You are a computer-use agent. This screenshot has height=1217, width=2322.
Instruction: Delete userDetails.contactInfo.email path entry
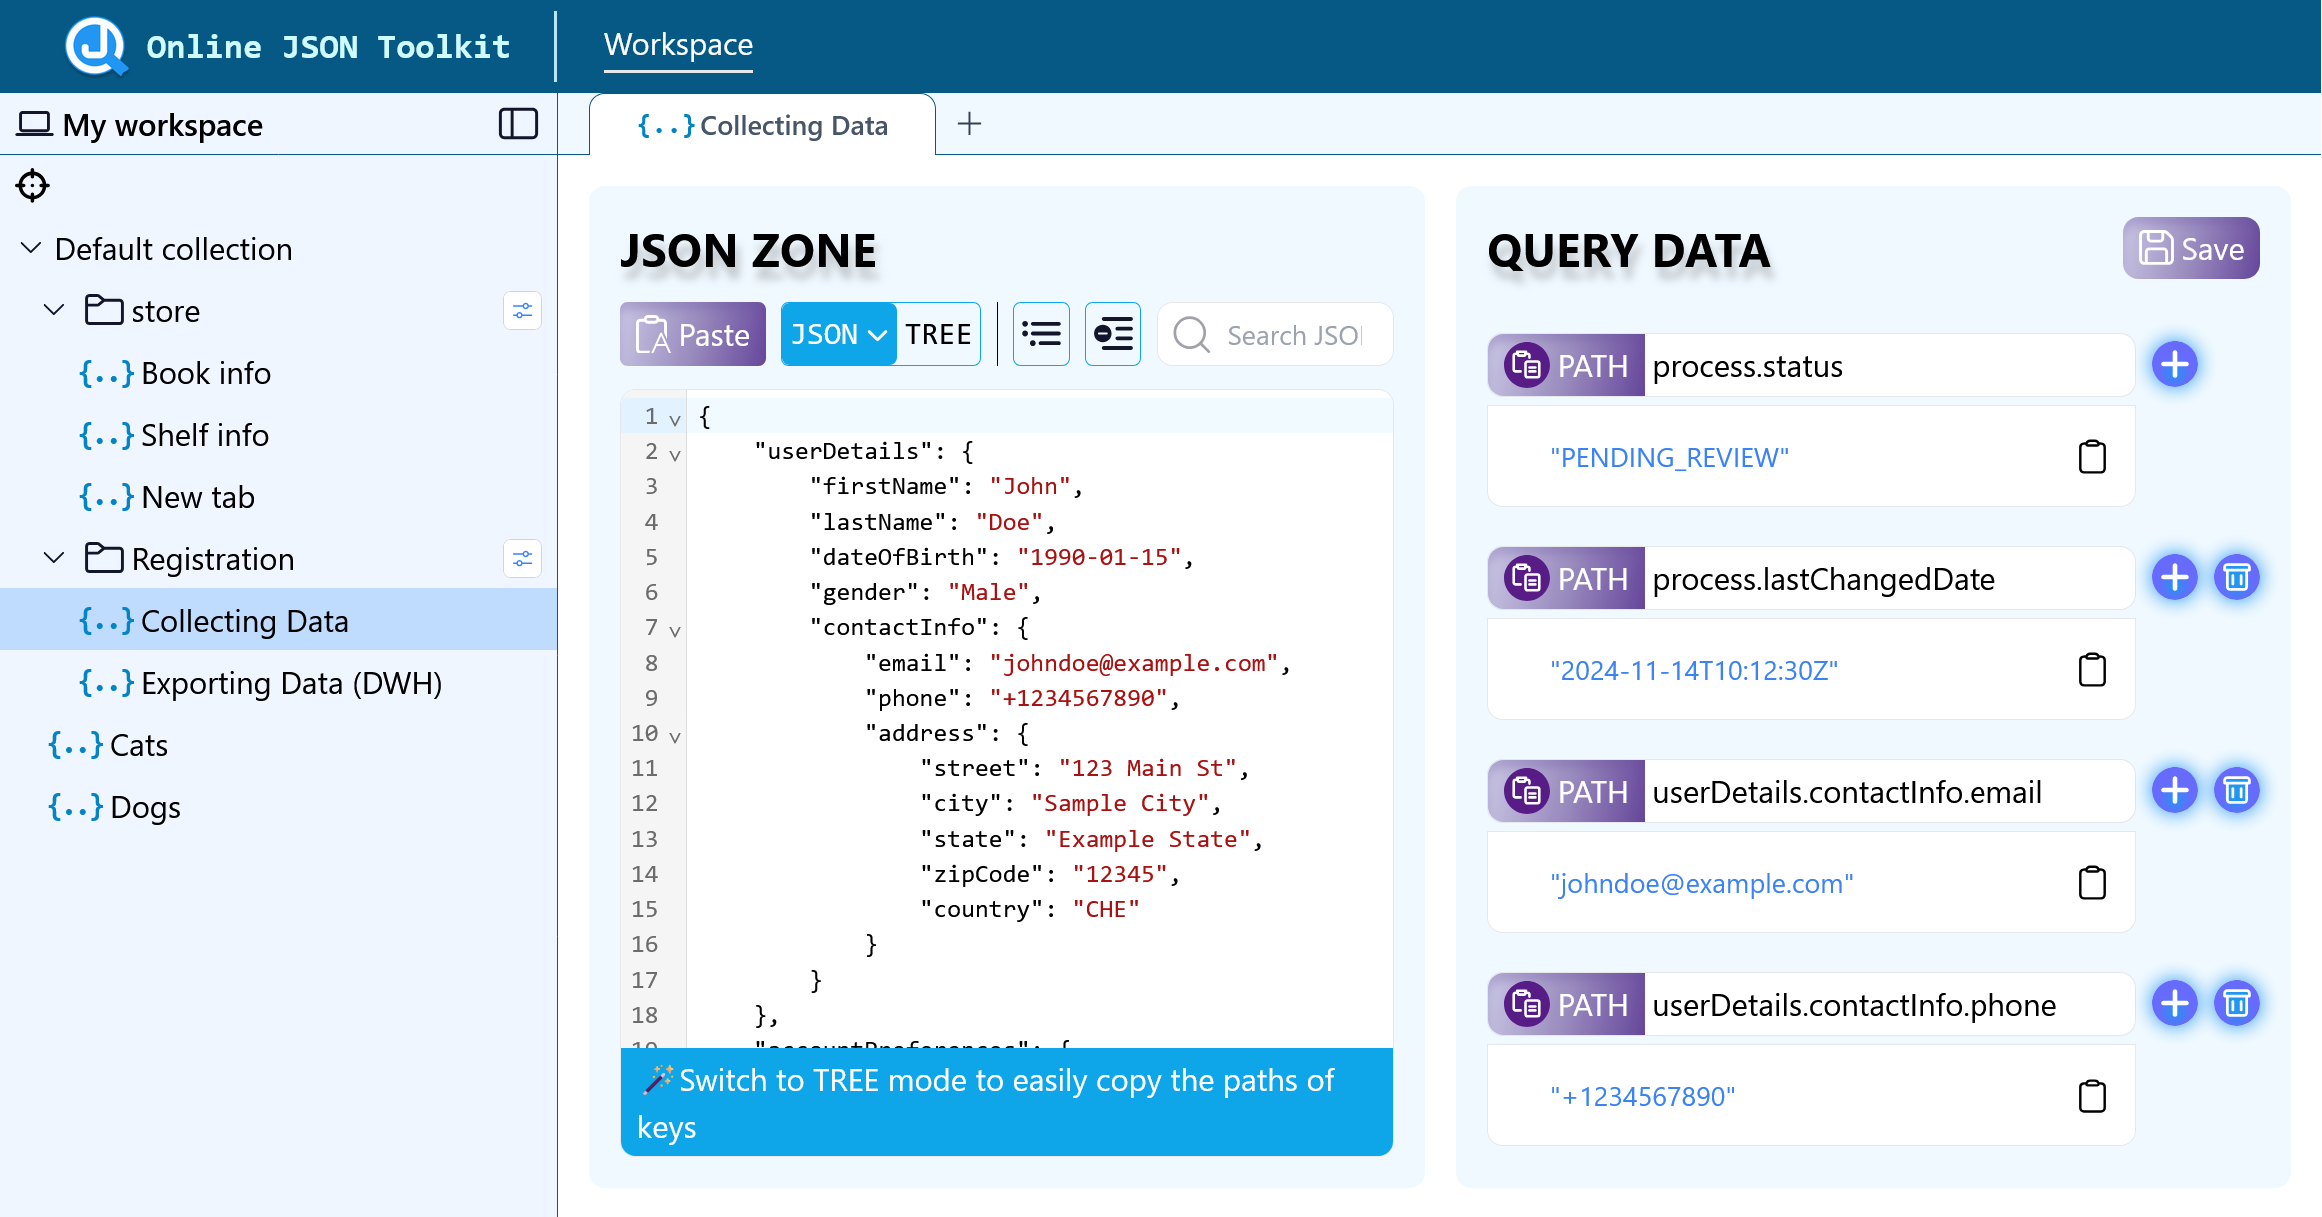2234,791
